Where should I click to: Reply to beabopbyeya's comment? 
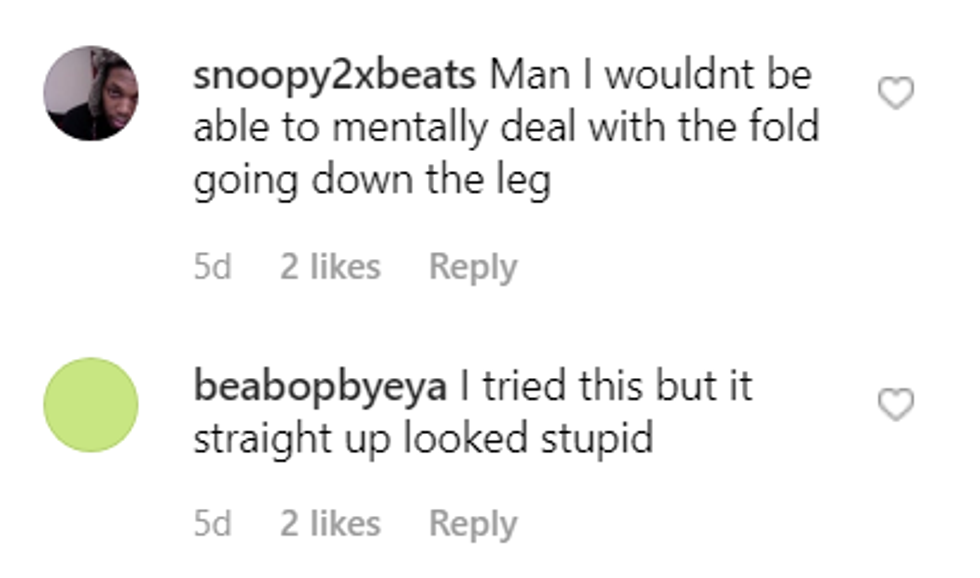click(472, 524)
